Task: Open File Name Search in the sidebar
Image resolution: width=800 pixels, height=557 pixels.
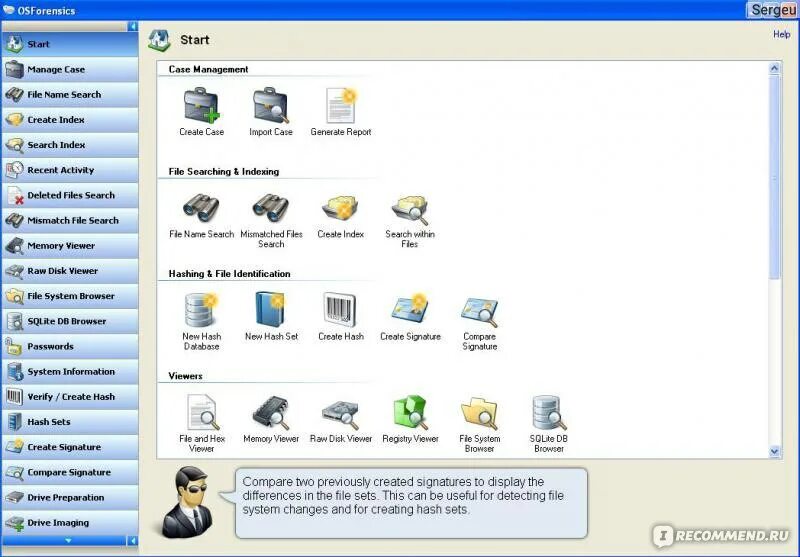Action: tap(70, 94)
